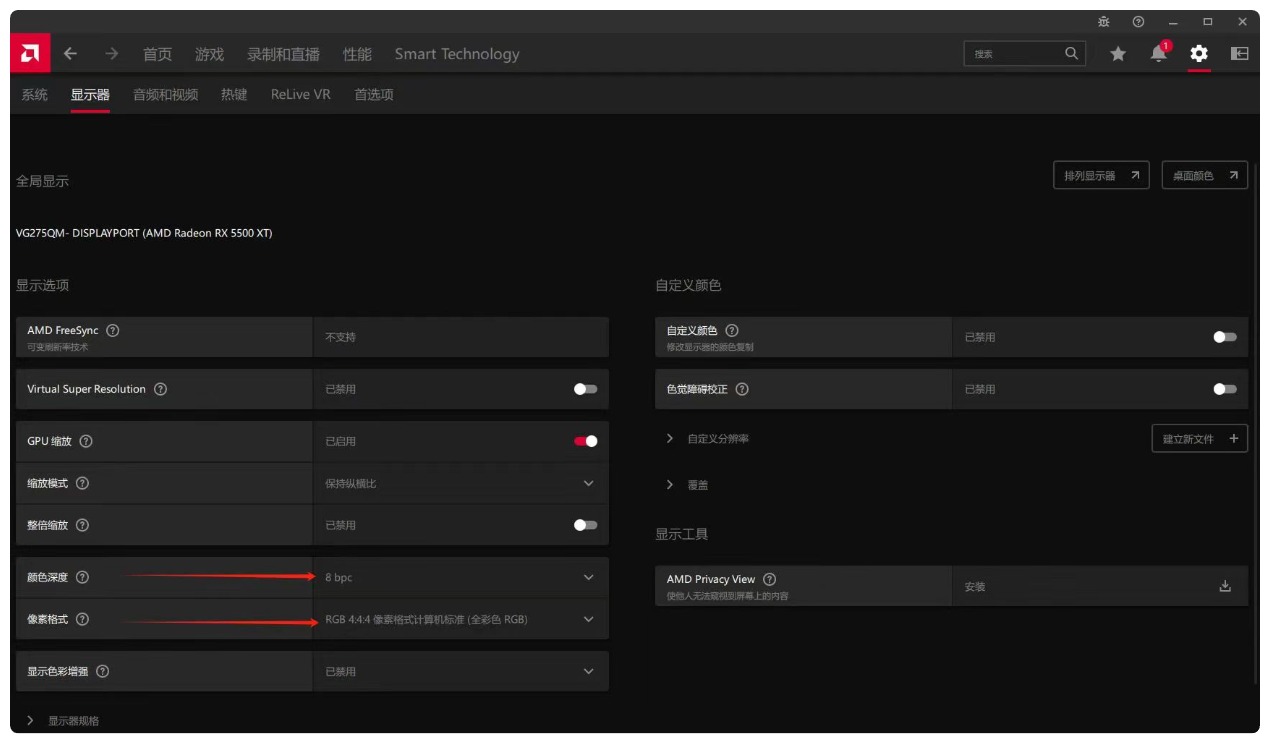The image size is (1274, 744).
Task: Click the 搜索 search input field
Action: tap(1012, 54)
